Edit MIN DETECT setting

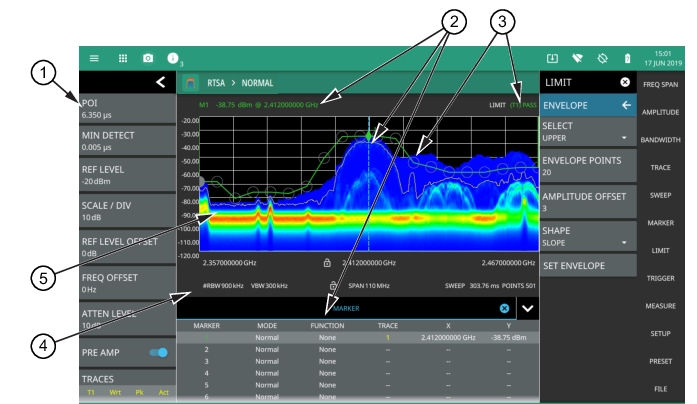click(128, 141)
